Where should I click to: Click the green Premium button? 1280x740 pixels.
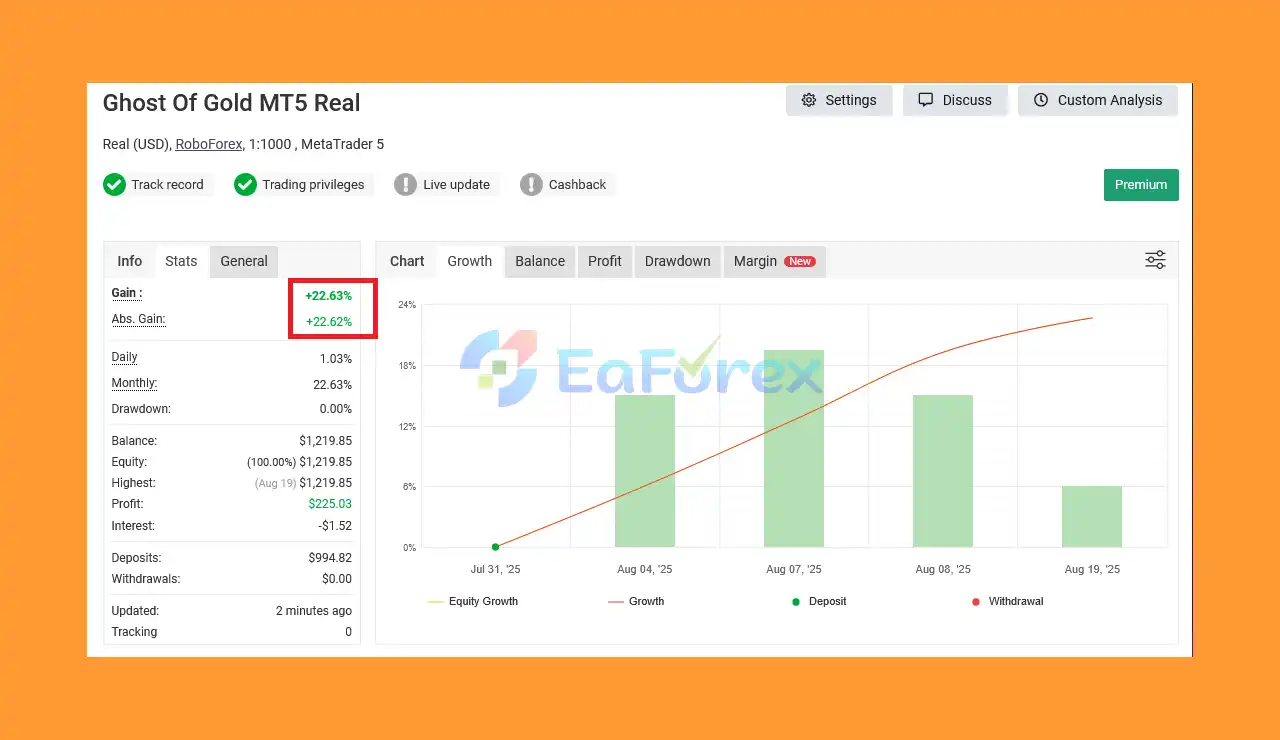click(x=1141, y=185)
